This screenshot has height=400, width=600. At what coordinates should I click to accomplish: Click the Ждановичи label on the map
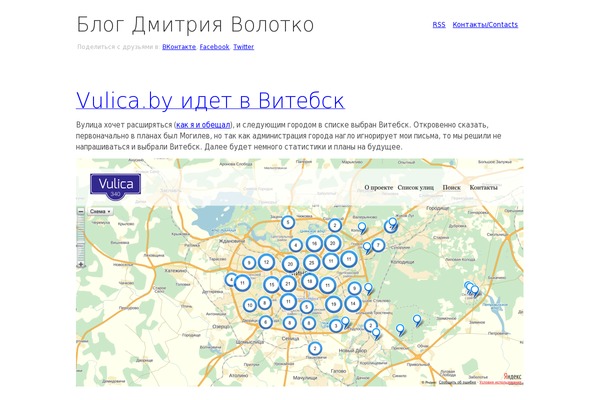point(231,241)
